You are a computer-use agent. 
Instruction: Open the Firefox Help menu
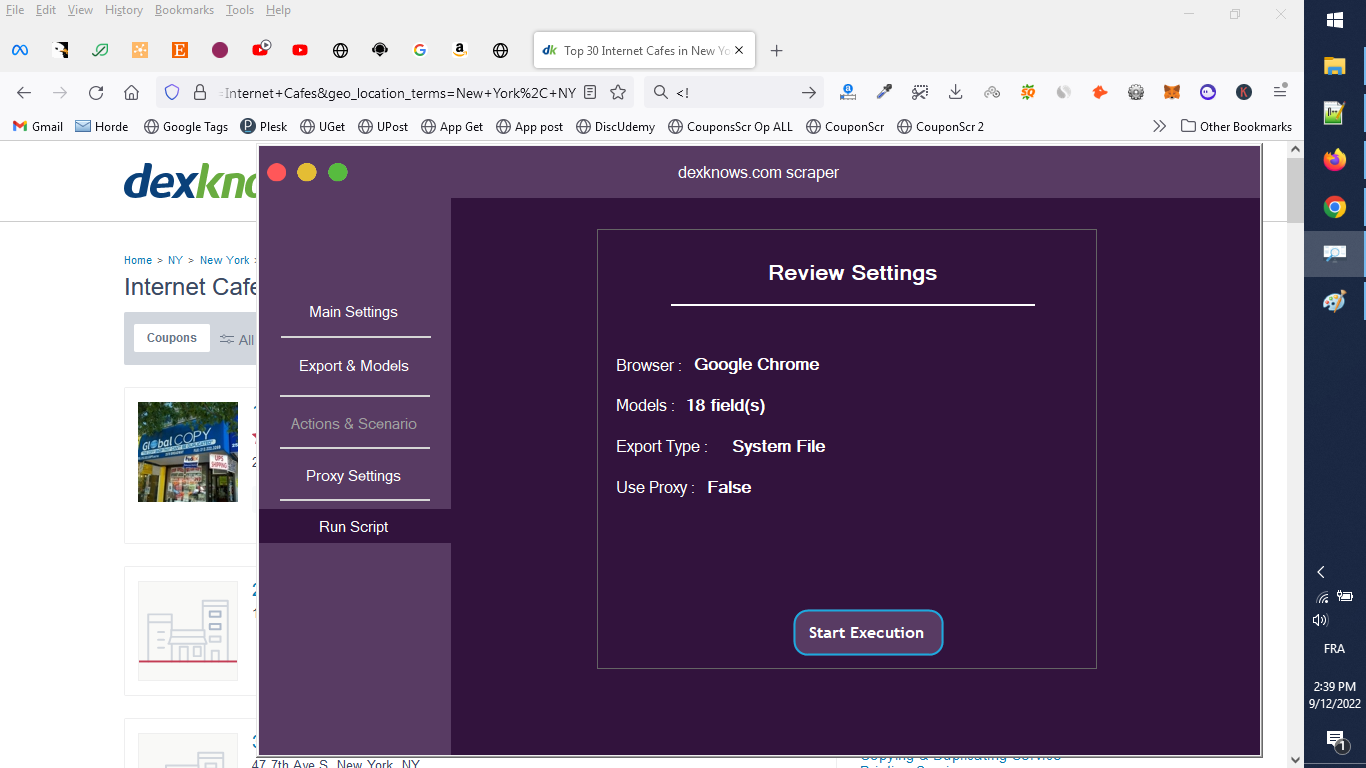point(278,10)
